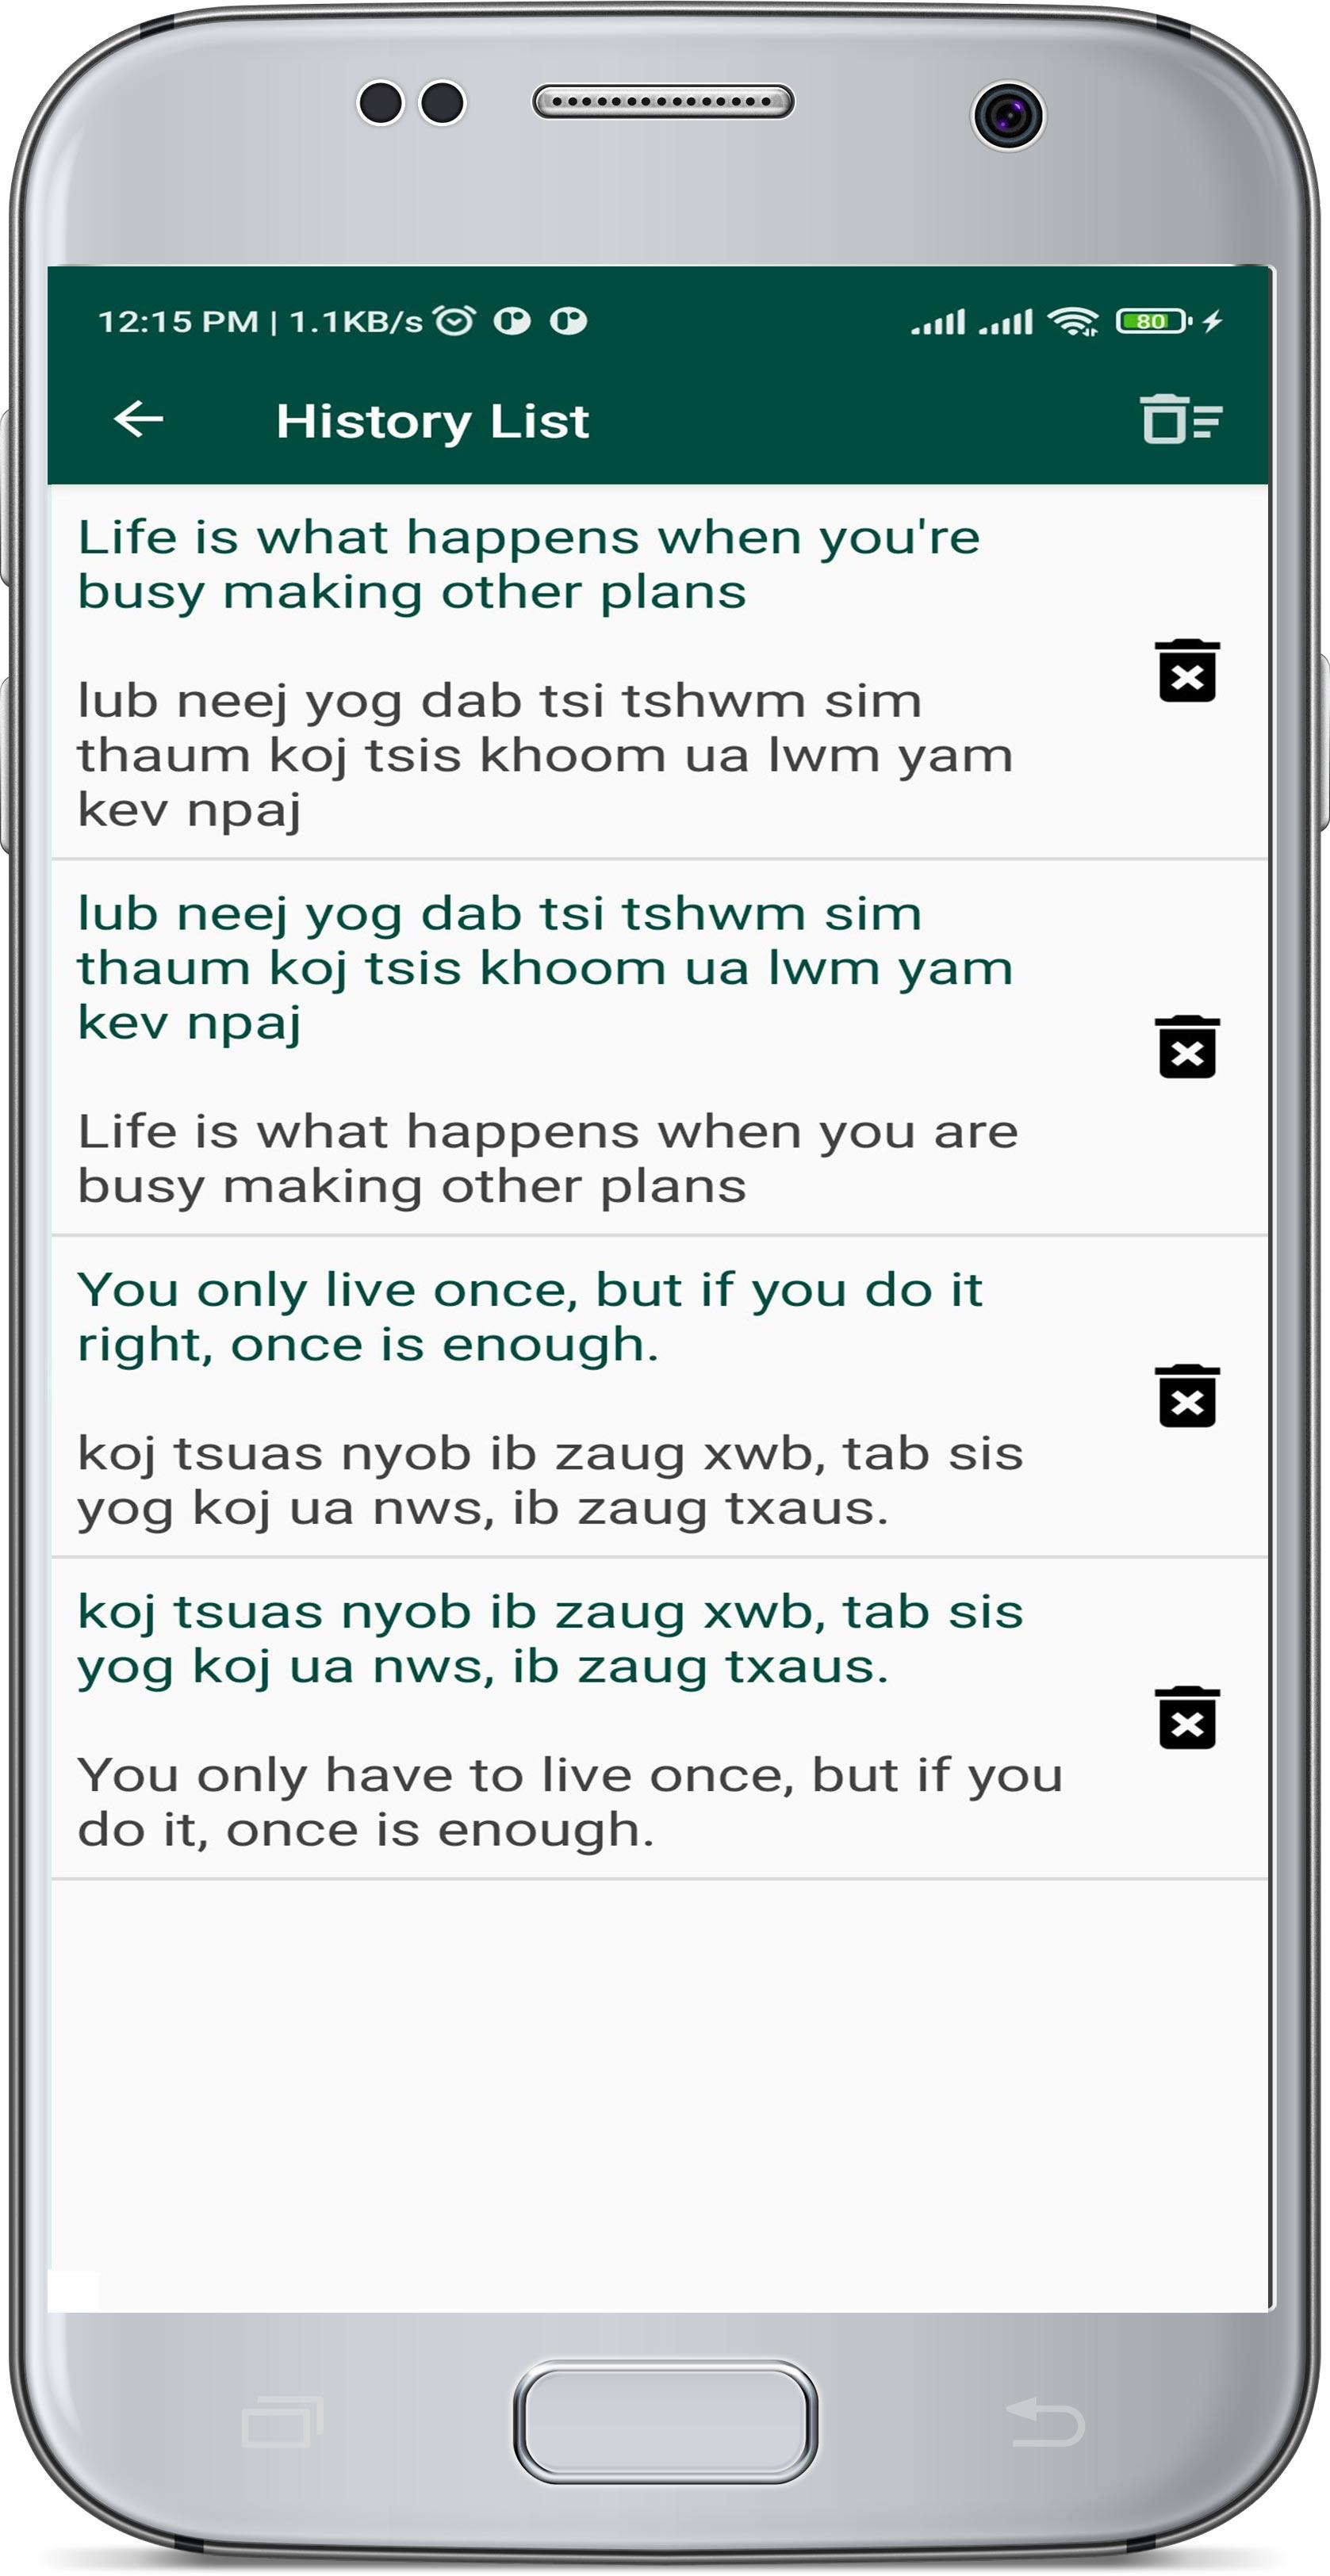Select translation 'lub neej yog dab tsi tshwm sim' in first entry

(545, 755)
